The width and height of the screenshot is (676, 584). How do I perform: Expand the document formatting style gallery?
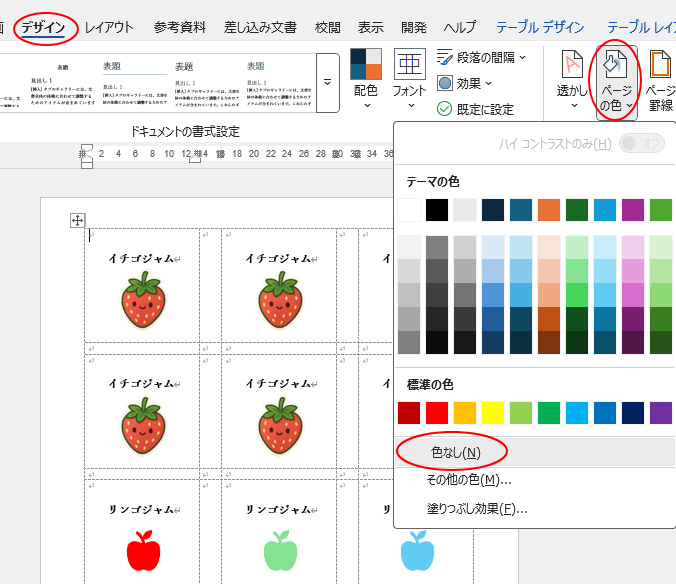coord(328,82)
